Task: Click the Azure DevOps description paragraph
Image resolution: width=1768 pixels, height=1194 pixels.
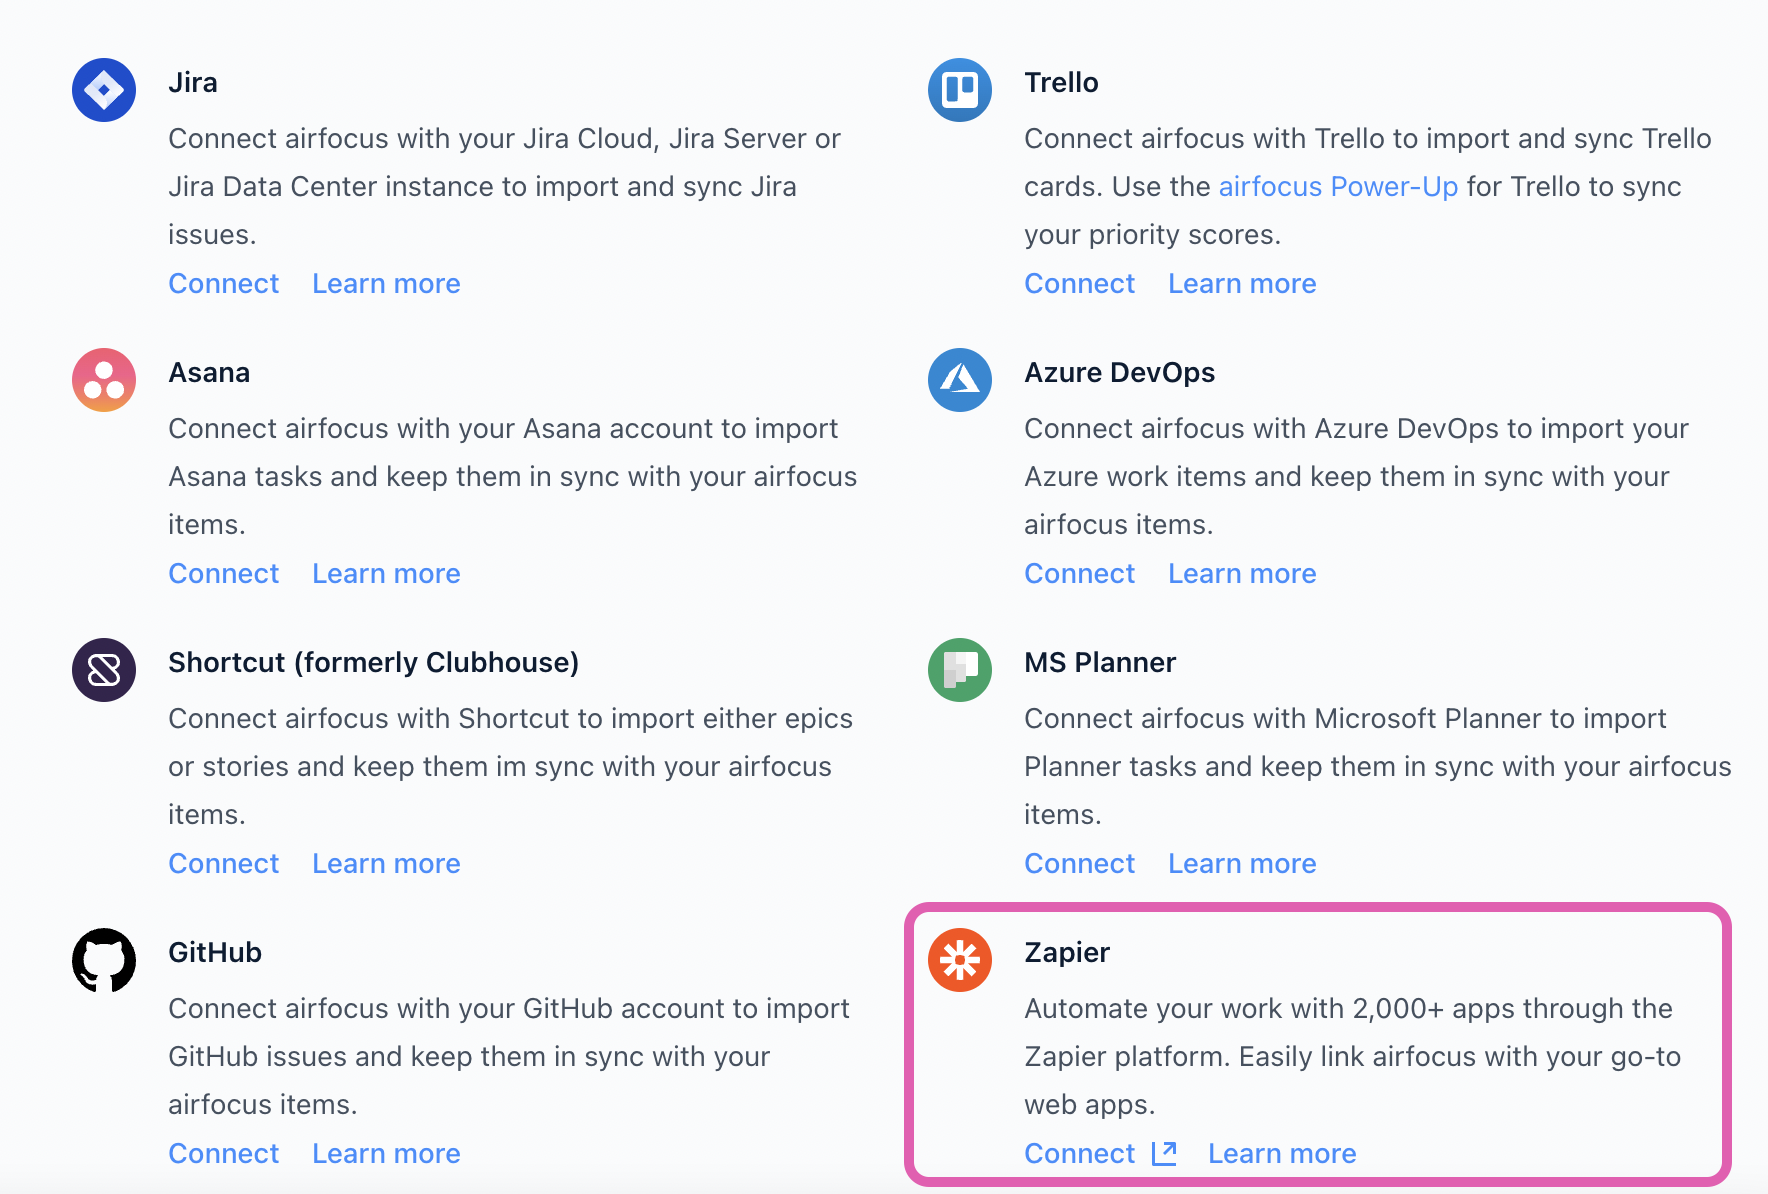Action: [x=1357, y=477]
